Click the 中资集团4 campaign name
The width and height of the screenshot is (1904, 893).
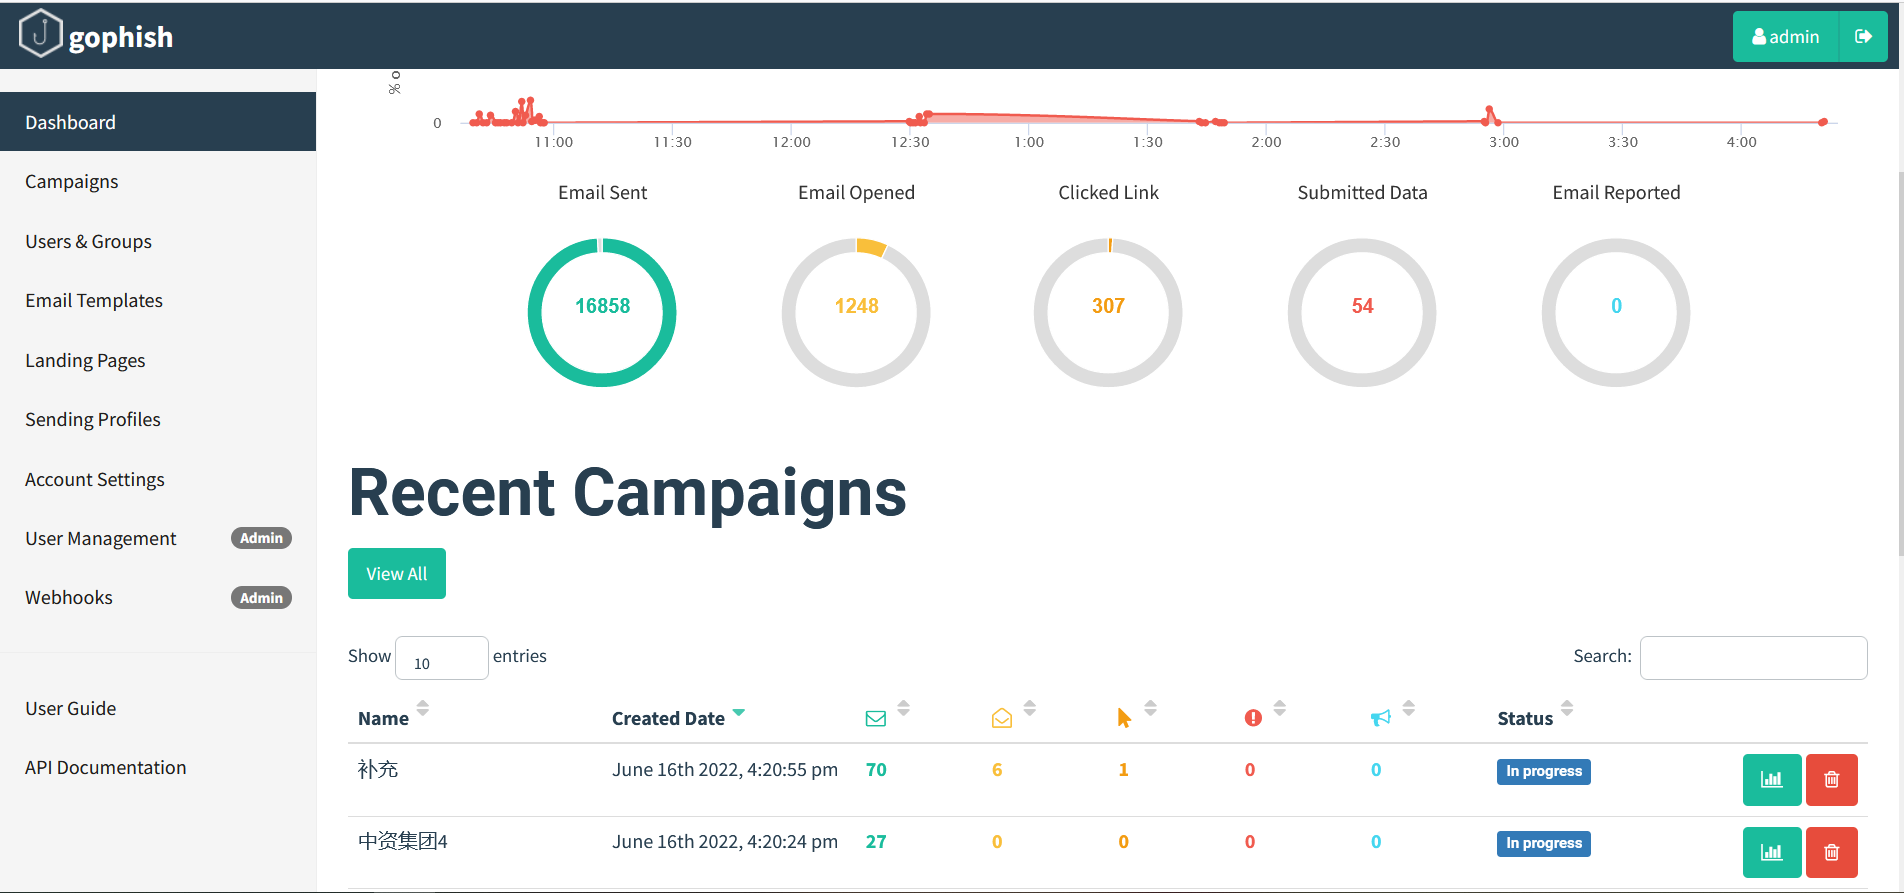point(403,842)
